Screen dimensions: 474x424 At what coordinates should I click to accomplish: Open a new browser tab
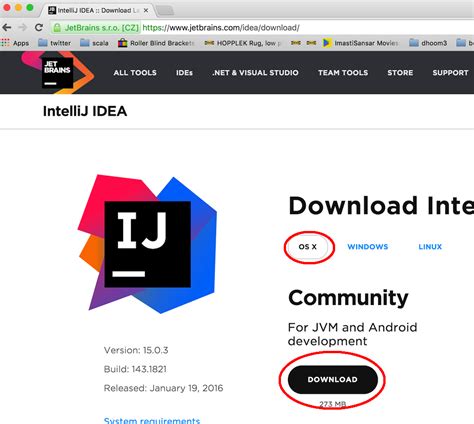pos(165,11)
